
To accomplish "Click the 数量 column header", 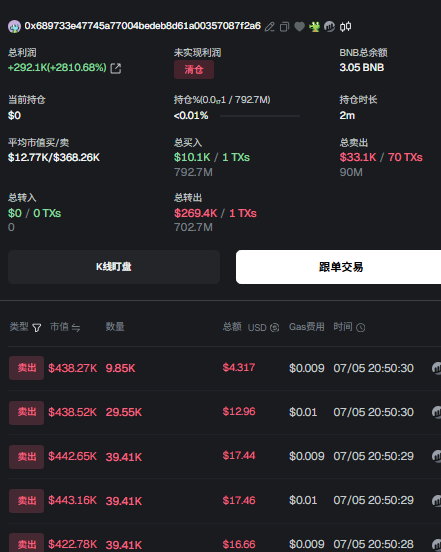I will coord(115,327).
